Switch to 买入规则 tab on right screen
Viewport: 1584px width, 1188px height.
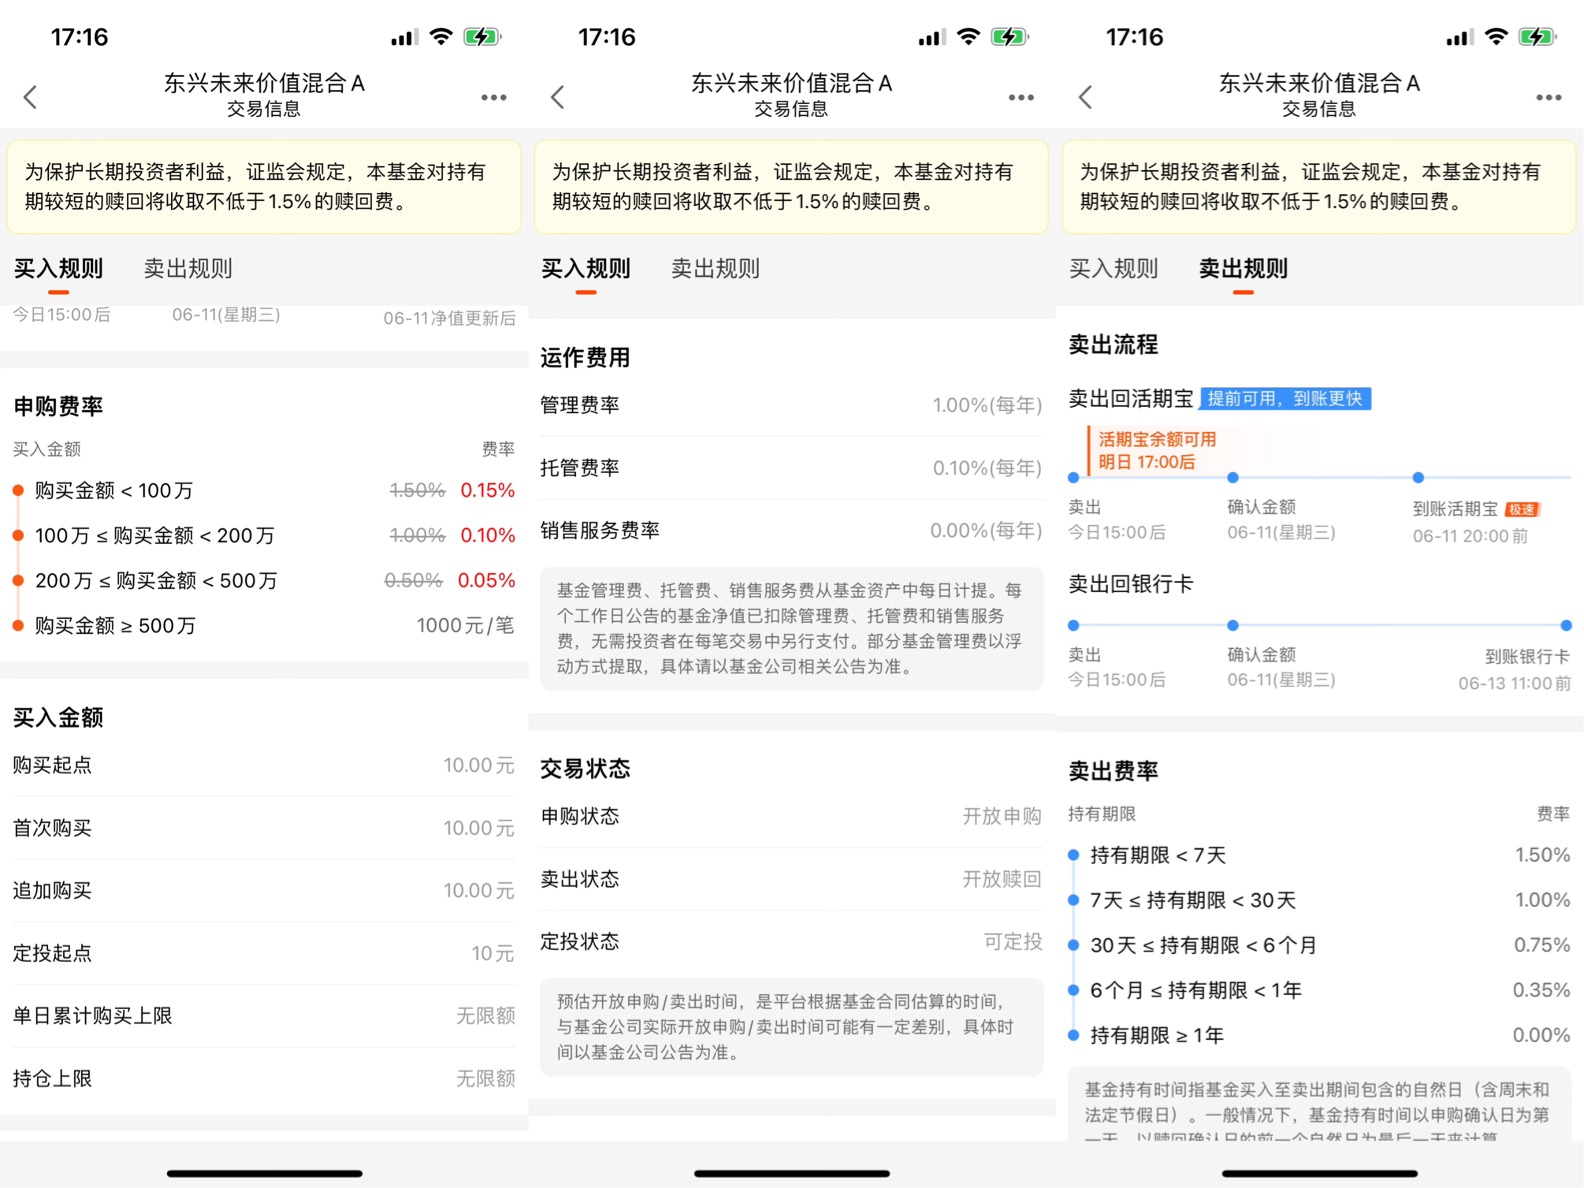point(1114,268)
